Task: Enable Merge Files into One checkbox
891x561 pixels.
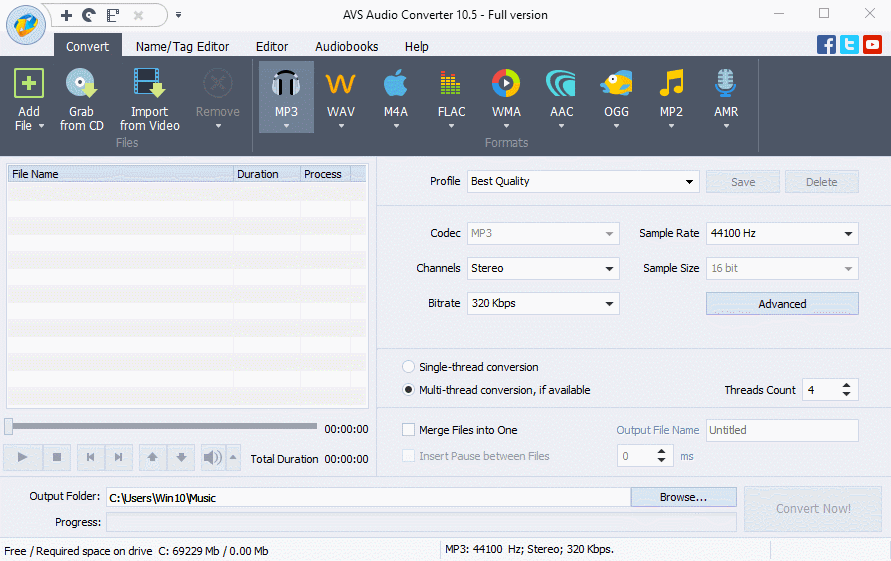Action: 408,430
